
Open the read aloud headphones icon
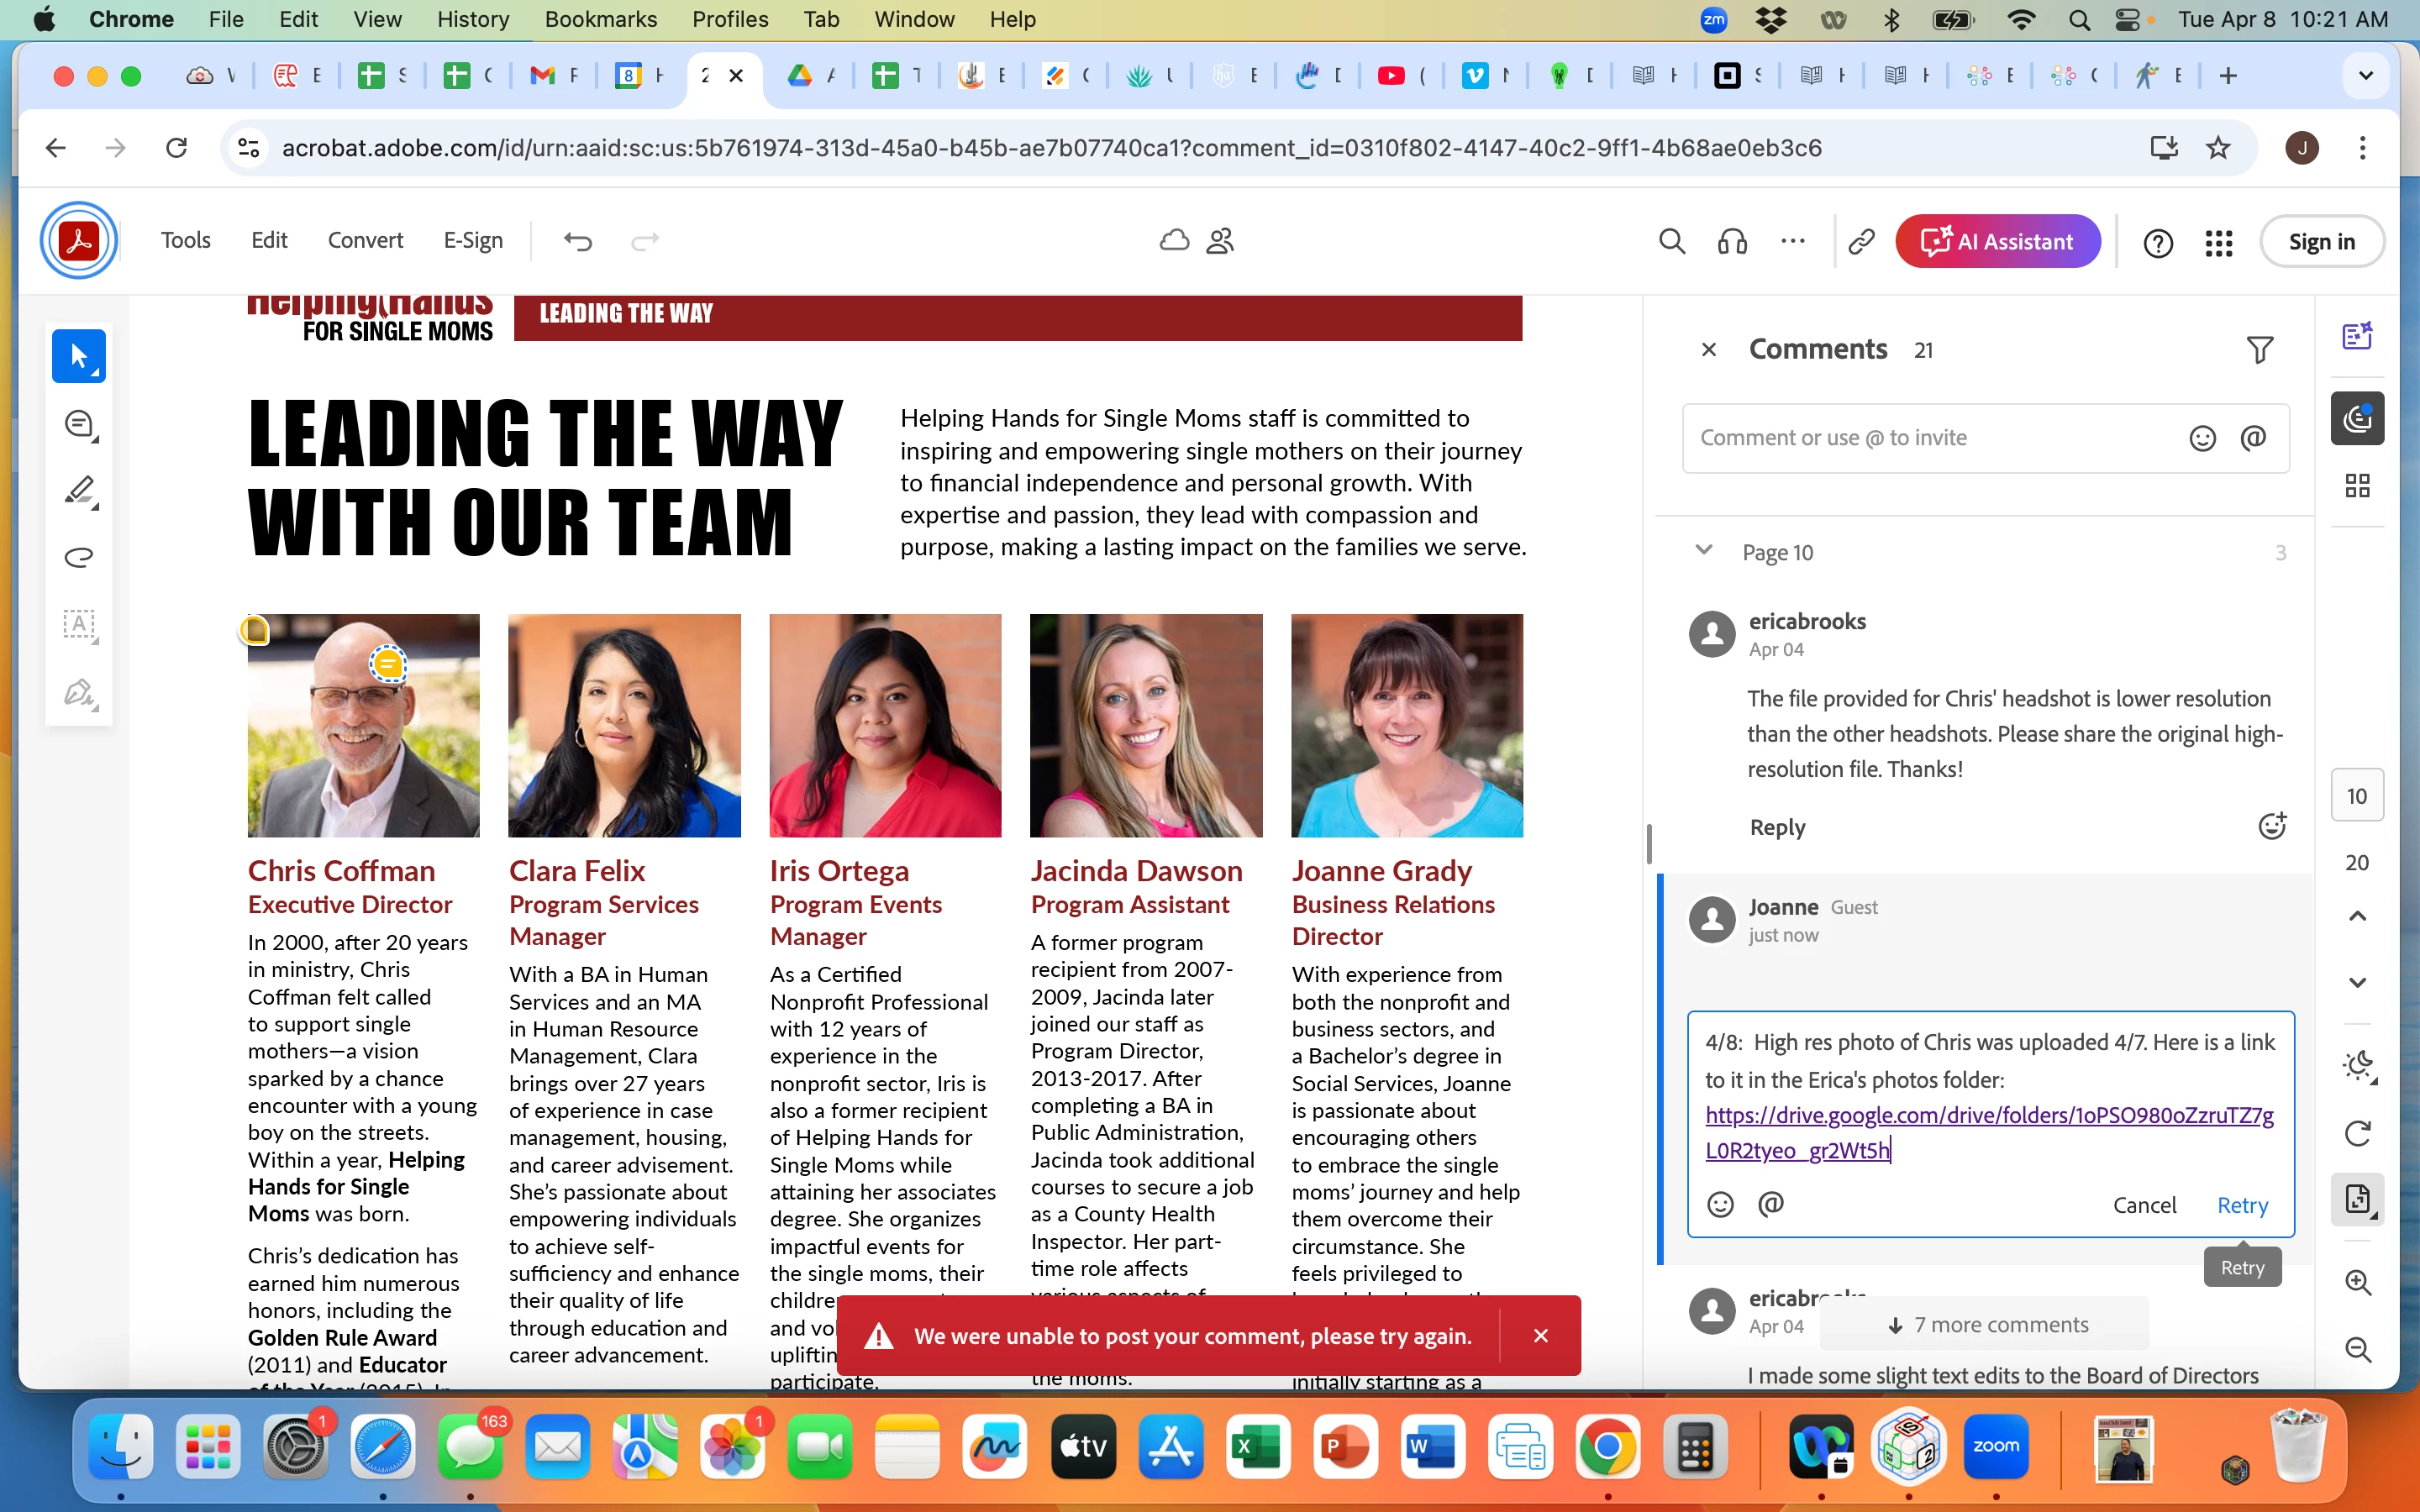[1732, 241]
